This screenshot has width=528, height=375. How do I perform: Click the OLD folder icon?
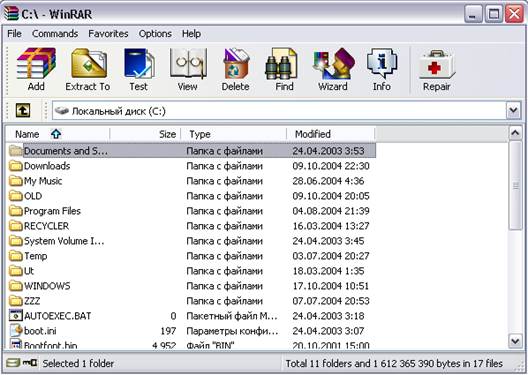(15, 196)
